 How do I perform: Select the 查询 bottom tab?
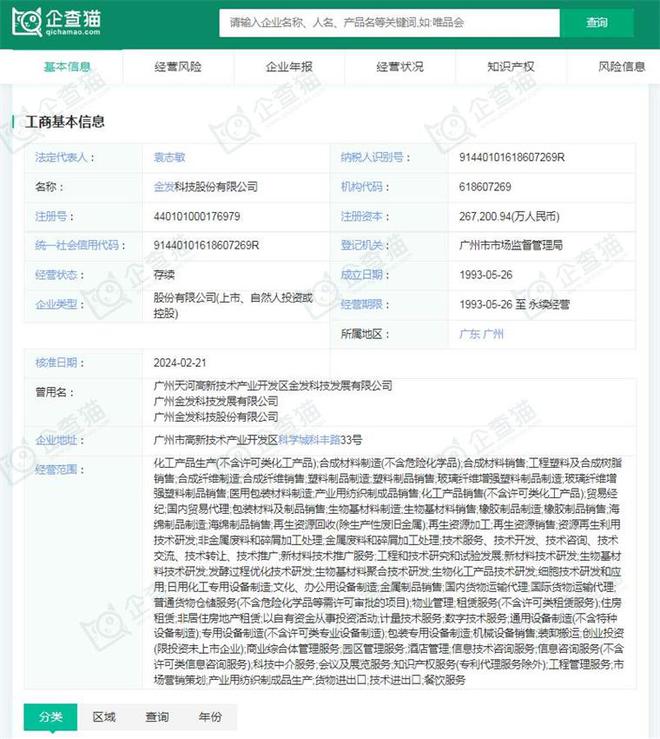click(x=157, y=717)
